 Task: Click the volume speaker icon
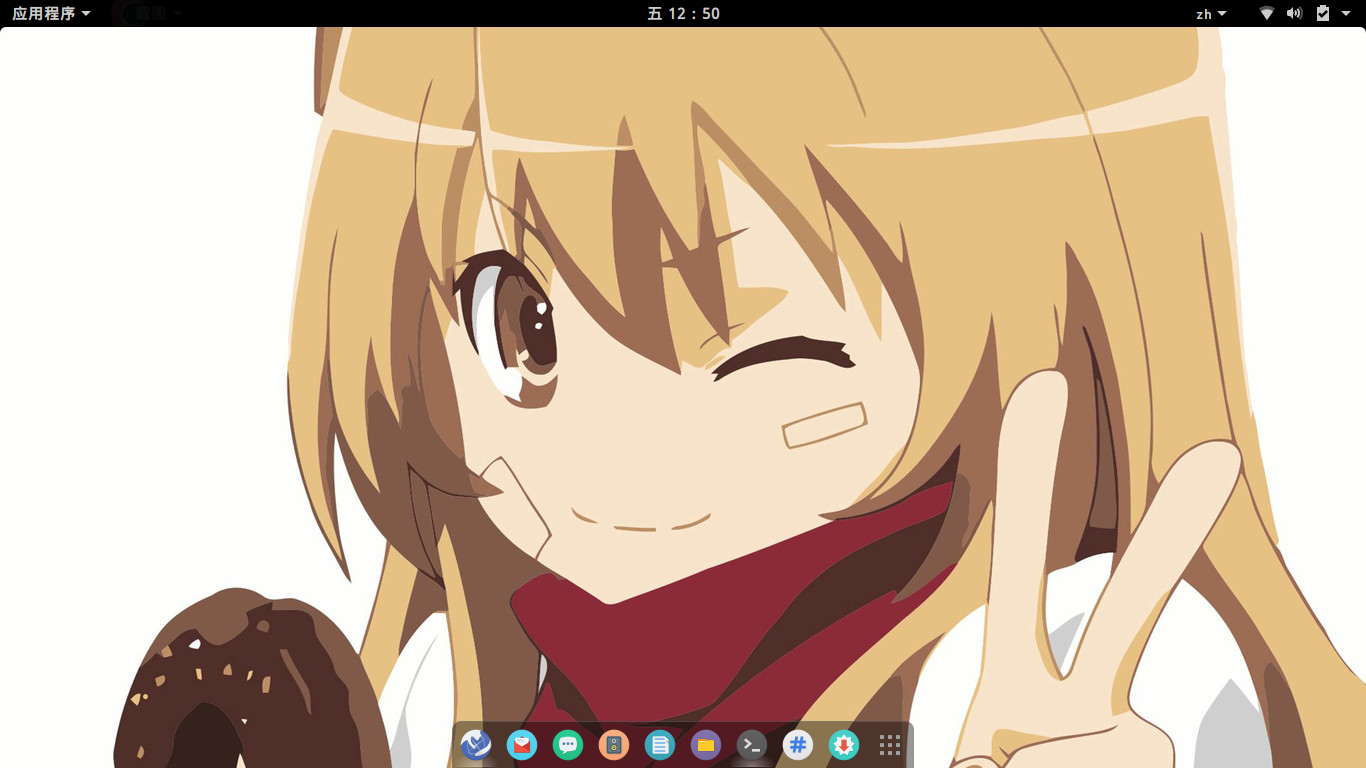tap(1295, 13)
